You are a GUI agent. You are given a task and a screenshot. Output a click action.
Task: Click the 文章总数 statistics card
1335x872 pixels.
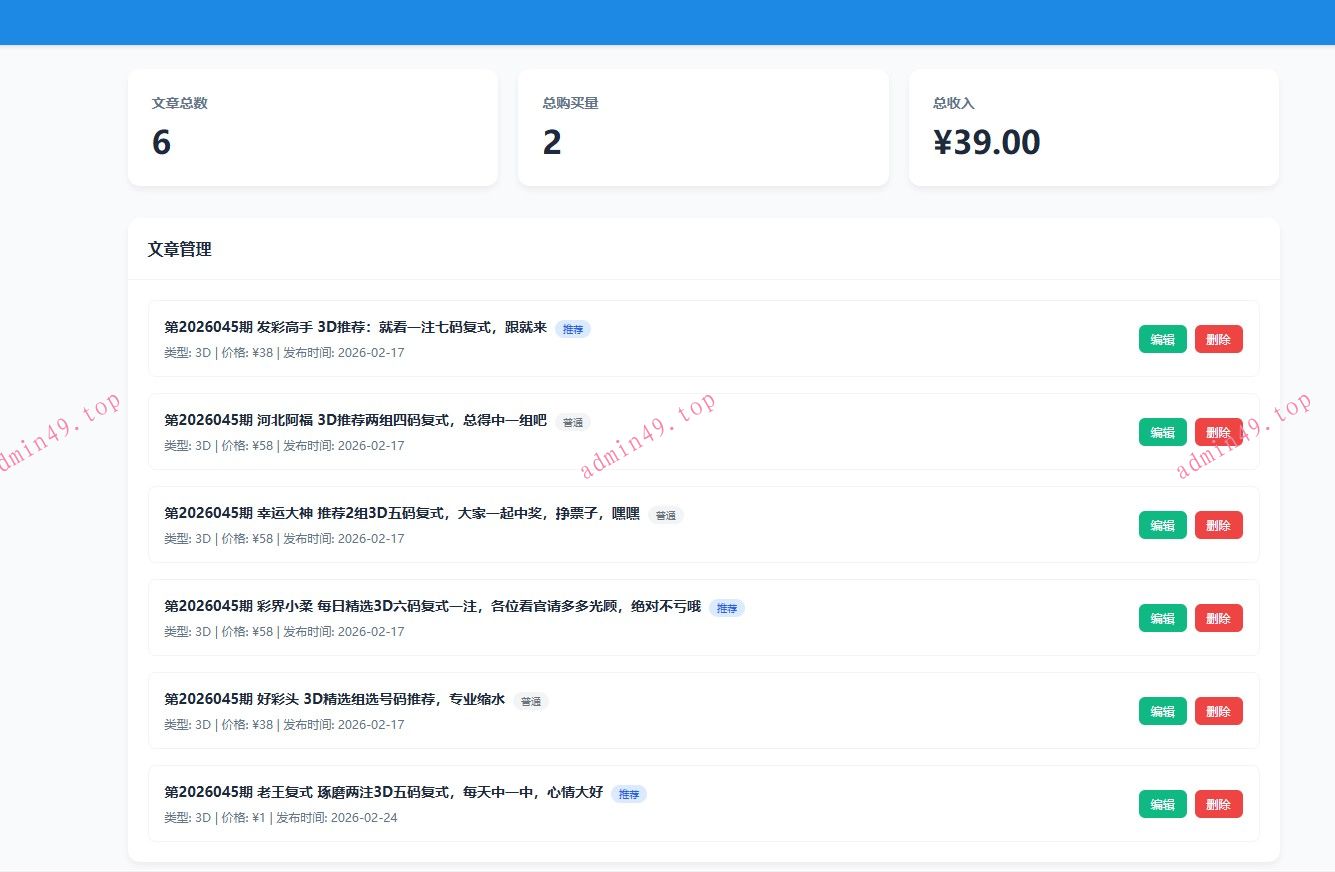[x=312, y=127]
